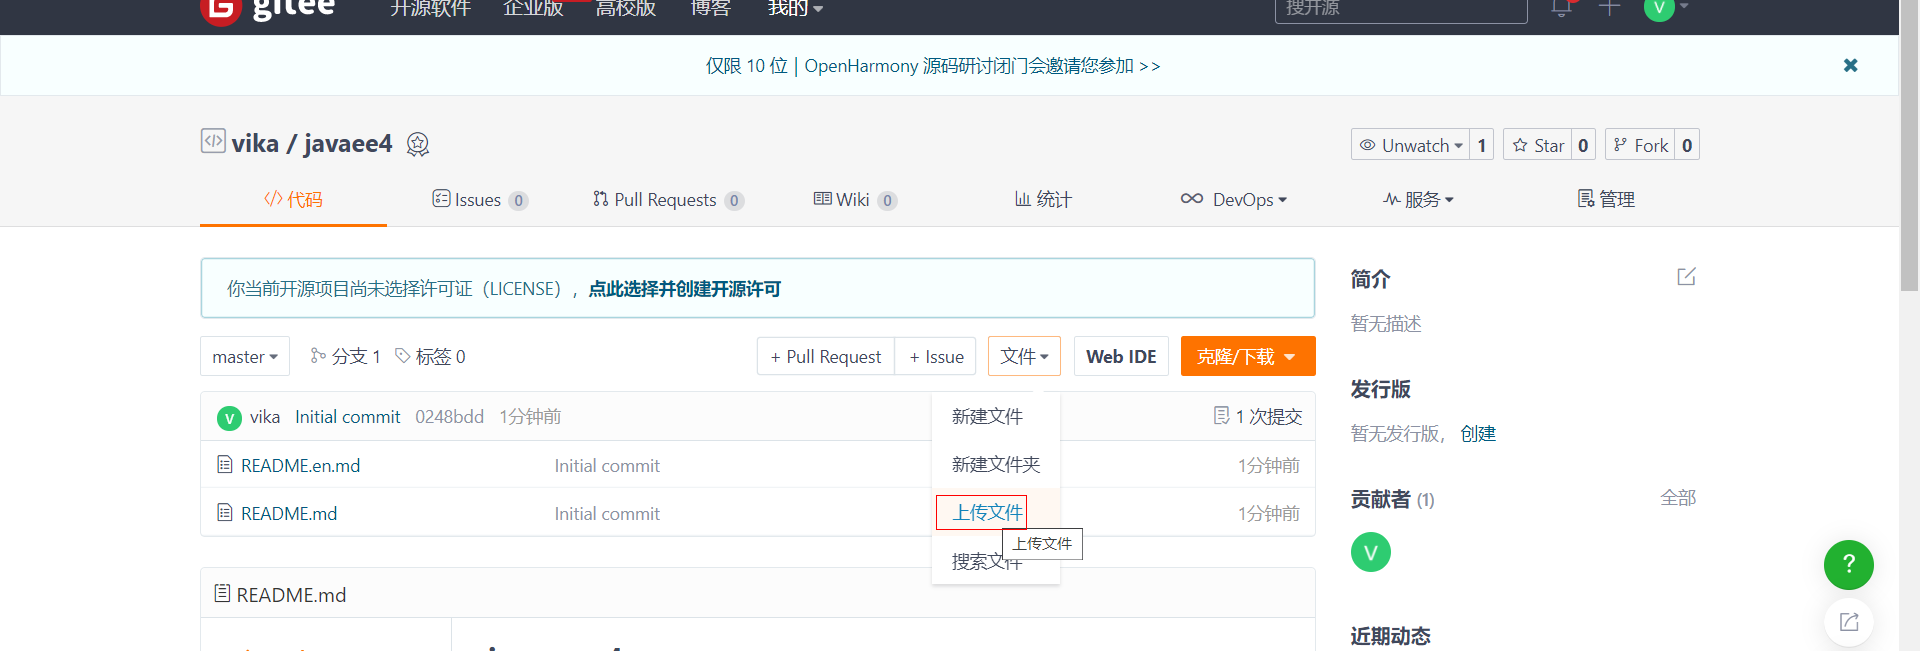This screenshot has width=1920, height=651.
Task: Open the javaee4 repository name link
Action: point(348,144)
